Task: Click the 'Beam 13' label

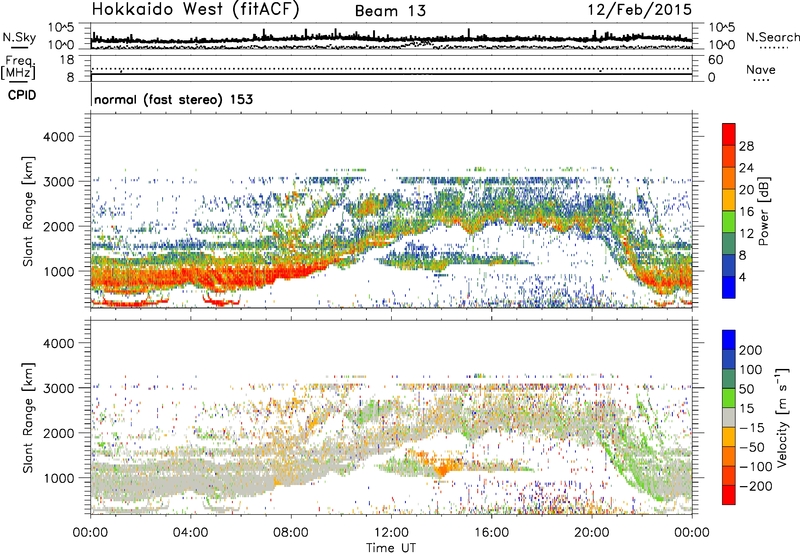Action: pos(390,11)
